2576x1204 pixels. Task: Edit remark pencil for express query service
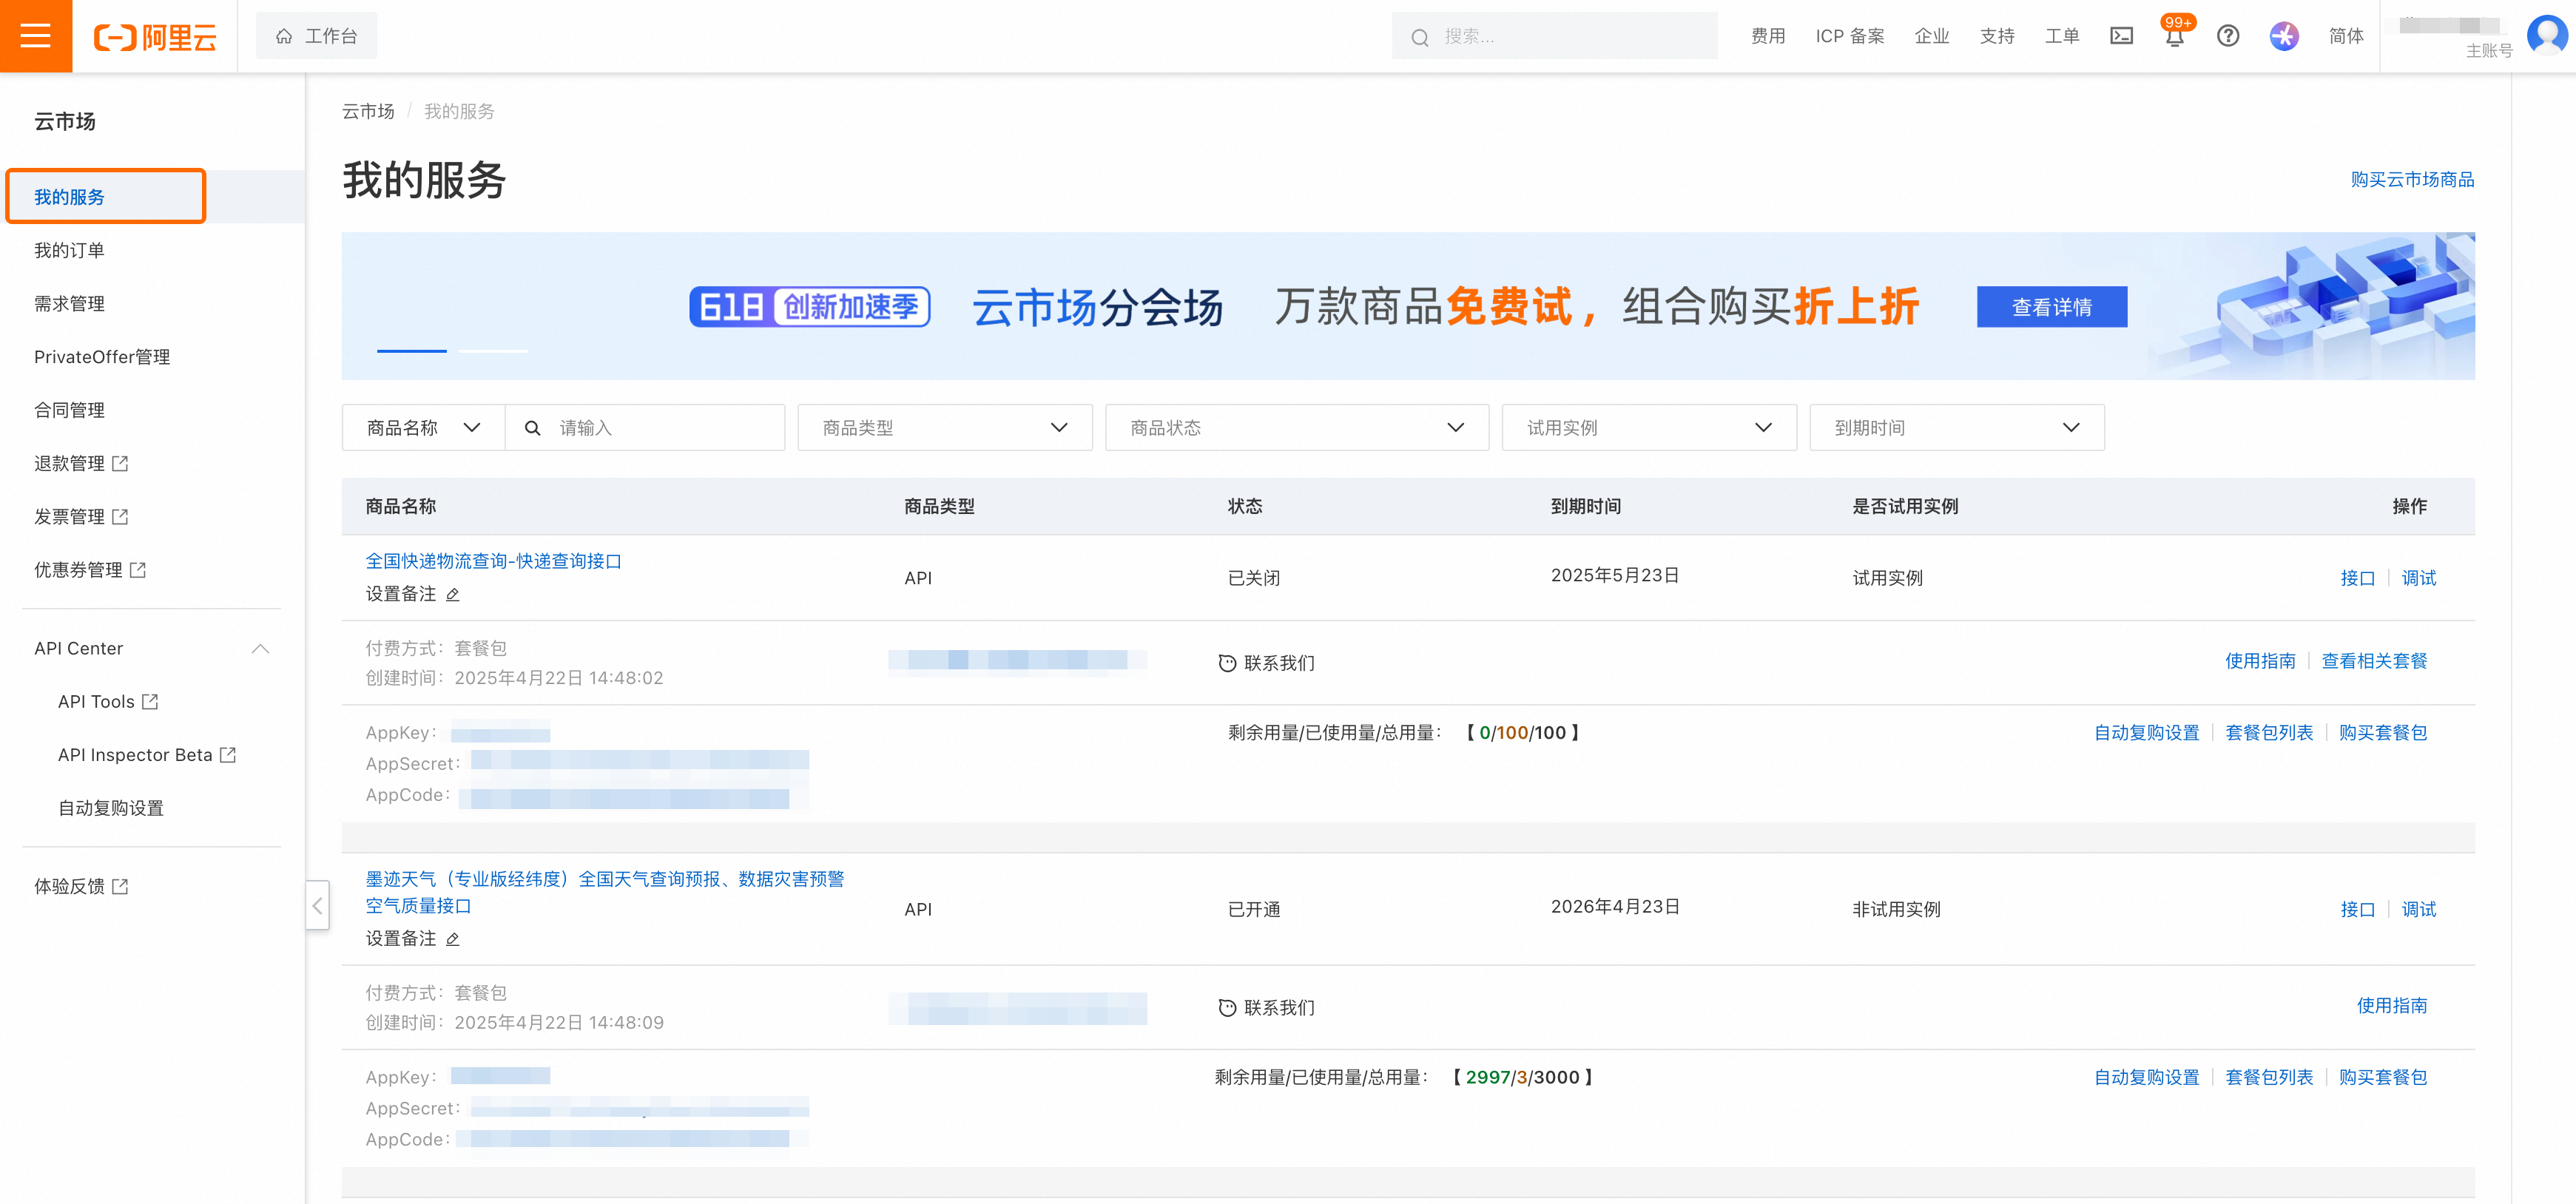453,595
